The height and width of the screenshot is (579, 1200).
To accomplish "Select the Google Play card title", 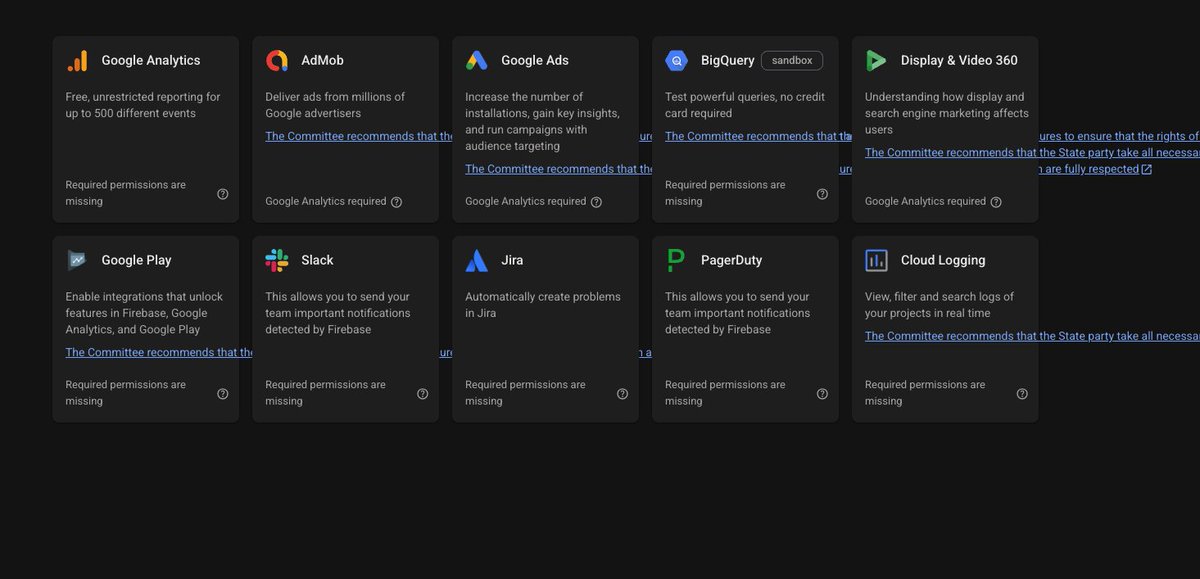I will [136, 261].
